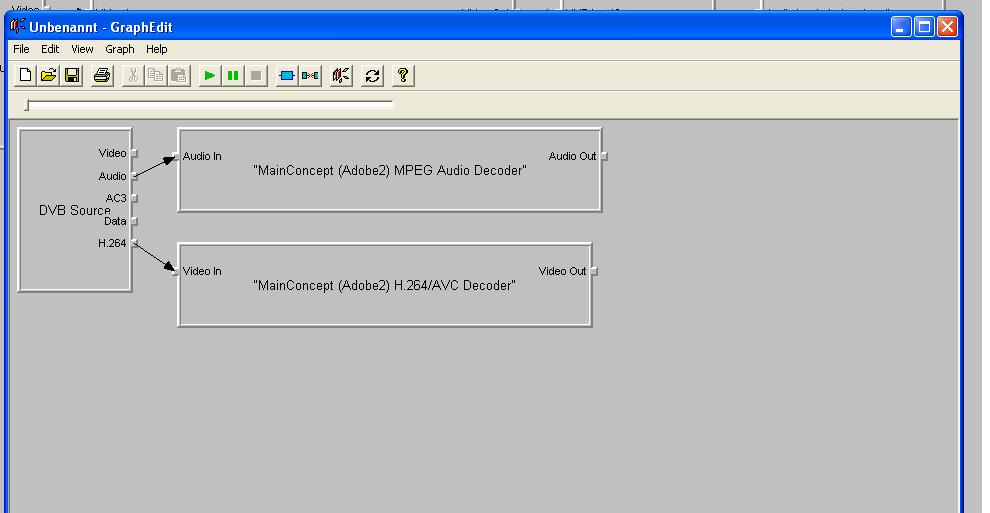Minimize the GraphEdit window
The image size is (990, 513).
pyautogui.click(x=901, y=27)
